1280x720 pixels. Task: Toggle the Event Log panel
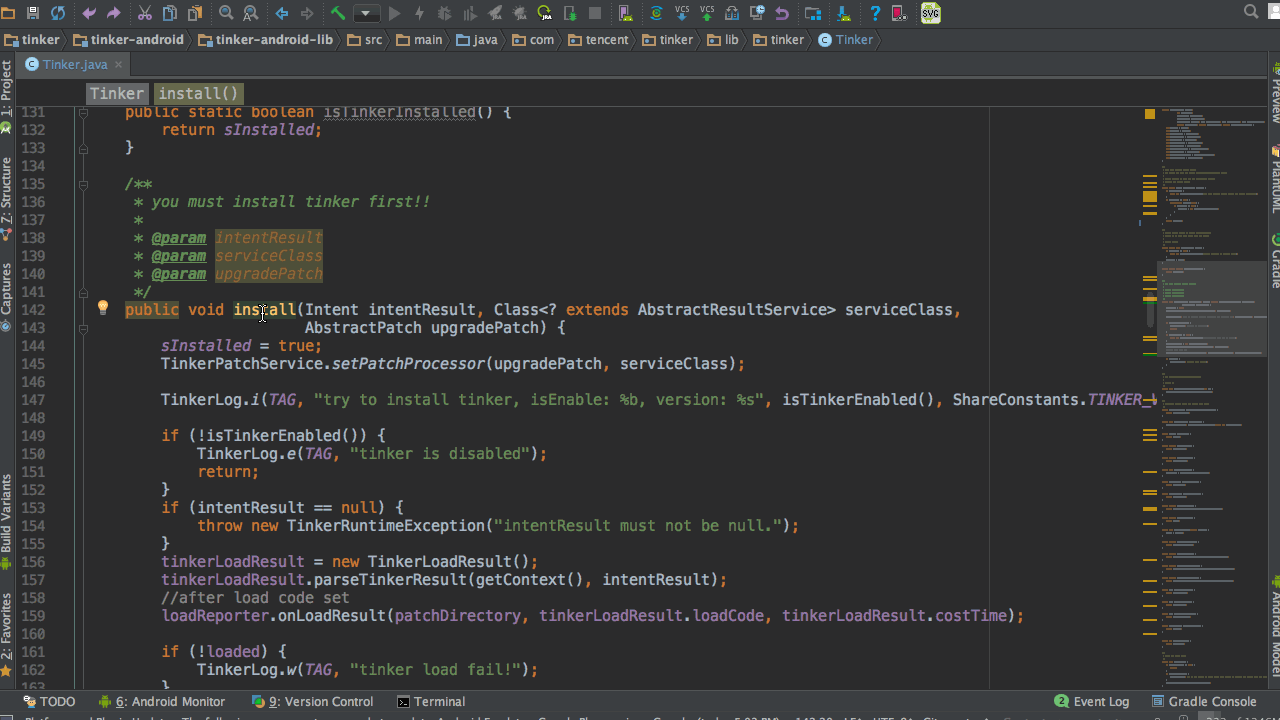click(1092, 701)
